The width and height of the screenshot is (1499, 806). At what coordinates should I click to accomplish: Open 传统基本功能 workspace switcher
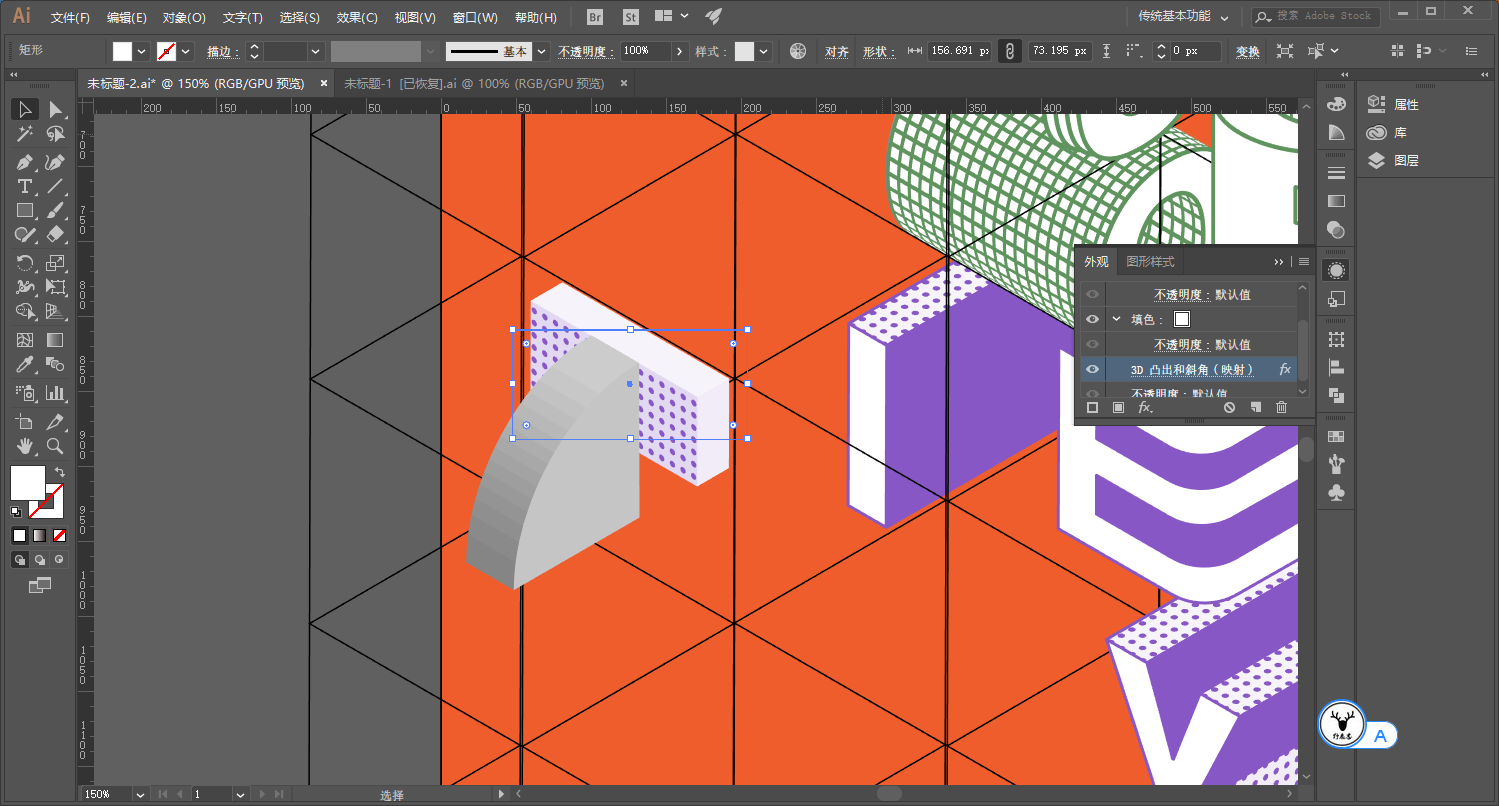[x=1184, y=16]
